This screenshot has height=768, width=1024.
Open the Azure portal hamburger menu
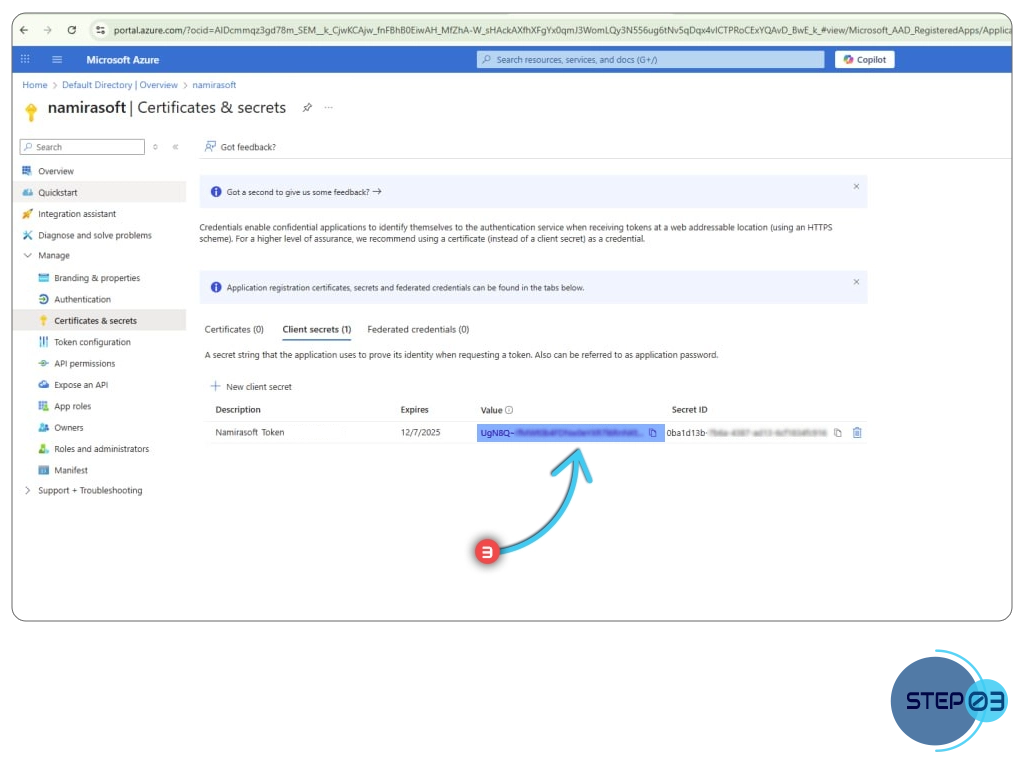click(x=57, y=60)
